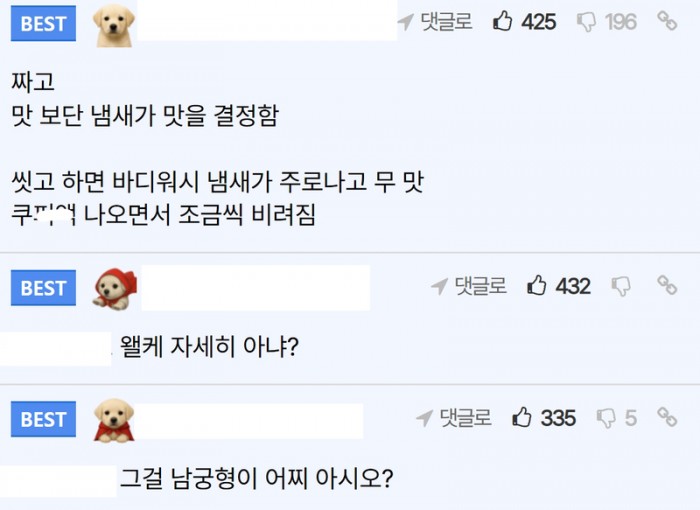Screen dimensions: 700x510
Task: Click thumbs-down on the second comment
Action: (621, 286)
